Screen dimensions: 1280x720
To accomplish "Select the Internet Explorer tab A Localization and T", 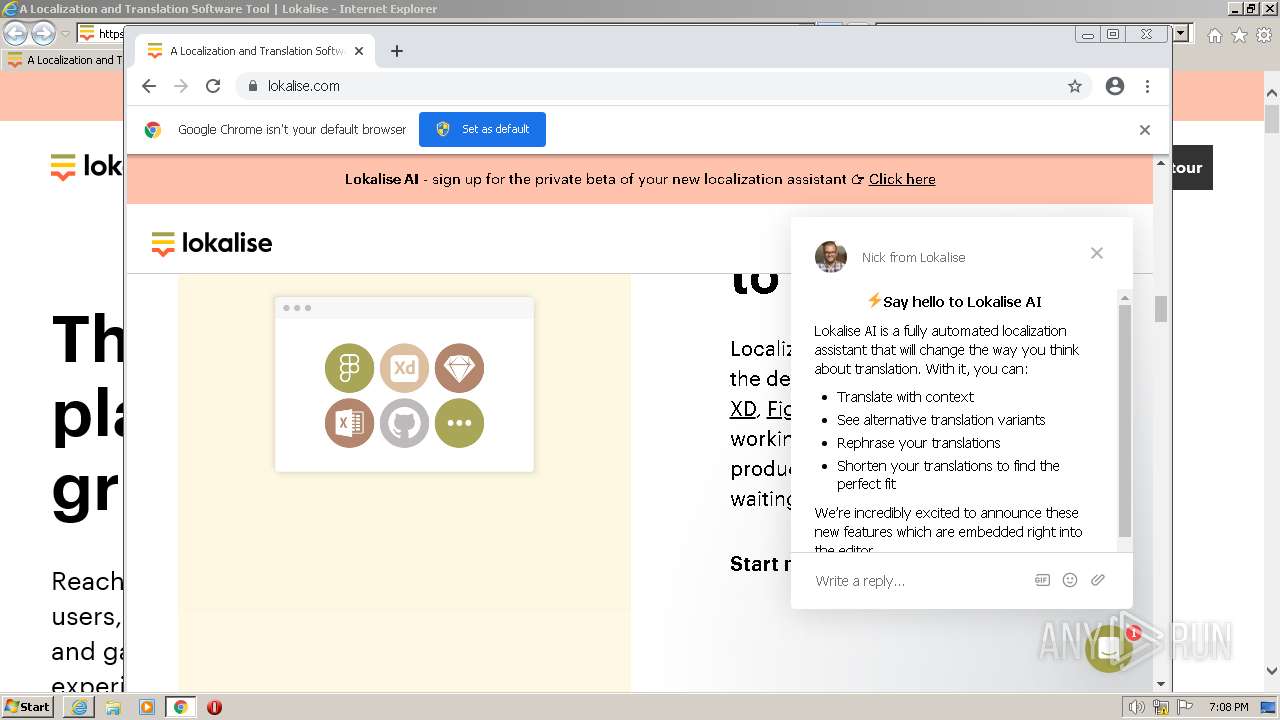I will (x=63, y=60).
